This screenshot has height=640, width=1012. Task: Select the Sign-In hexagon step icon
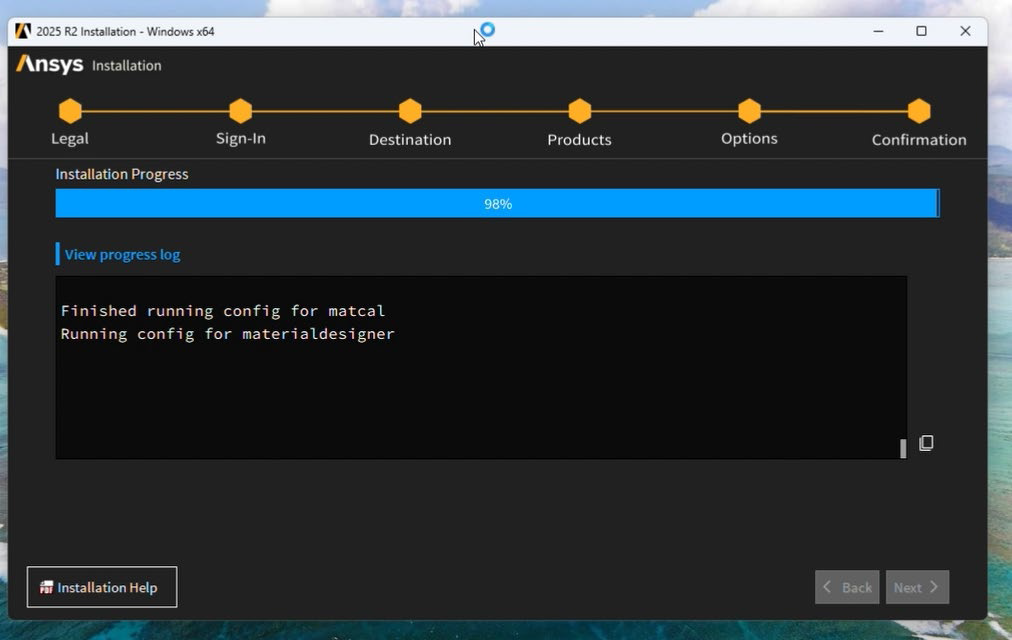240,111
